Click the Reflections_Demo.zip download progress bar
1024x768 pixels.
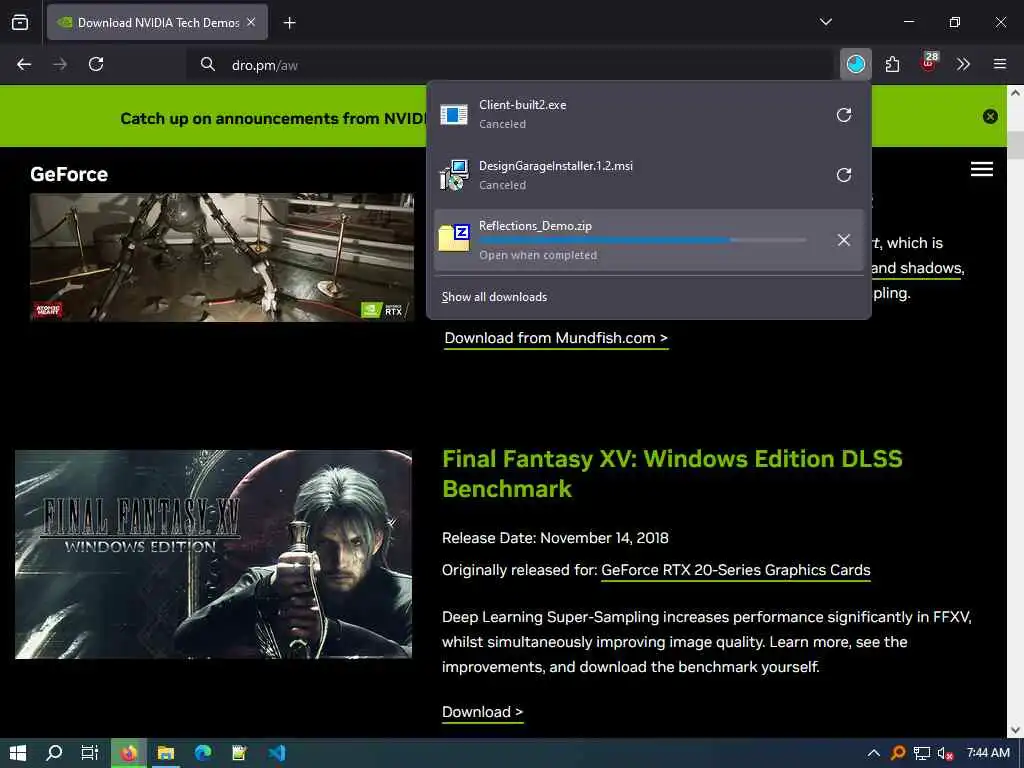[643, 240]
